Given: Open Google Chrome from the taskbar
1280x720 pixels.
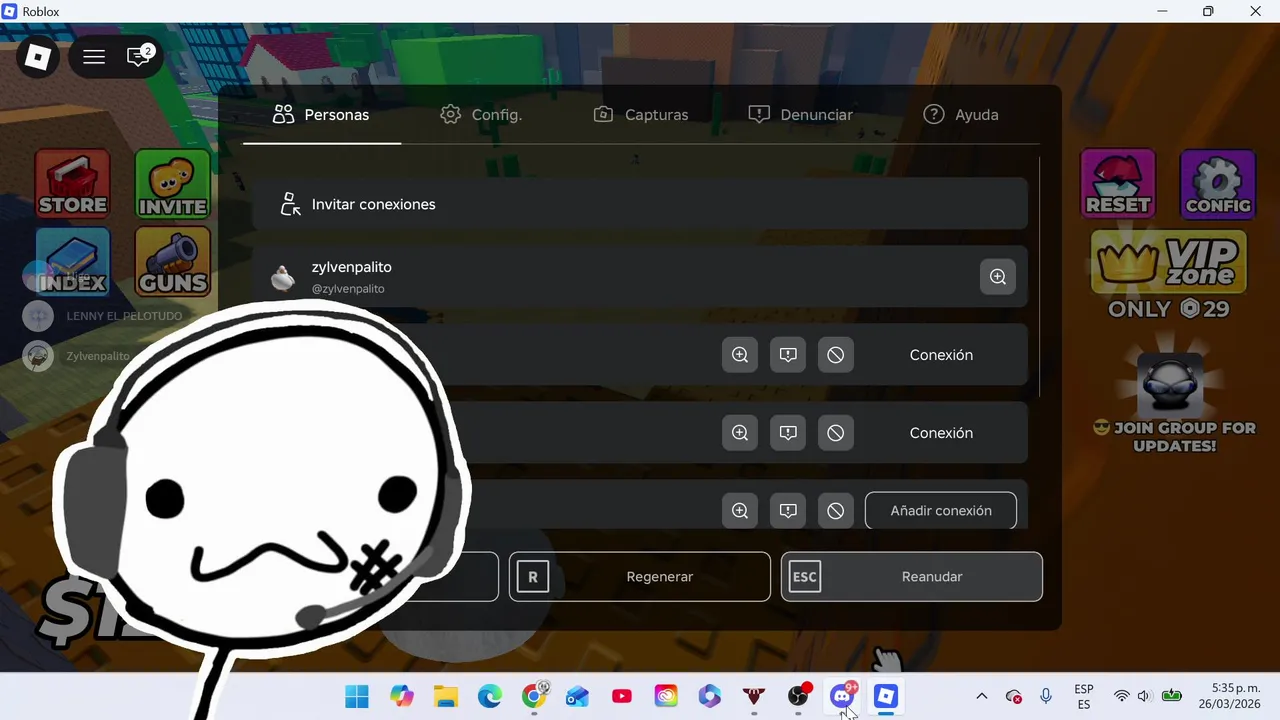Looking at the screenshot, I should tap(535, 696).
